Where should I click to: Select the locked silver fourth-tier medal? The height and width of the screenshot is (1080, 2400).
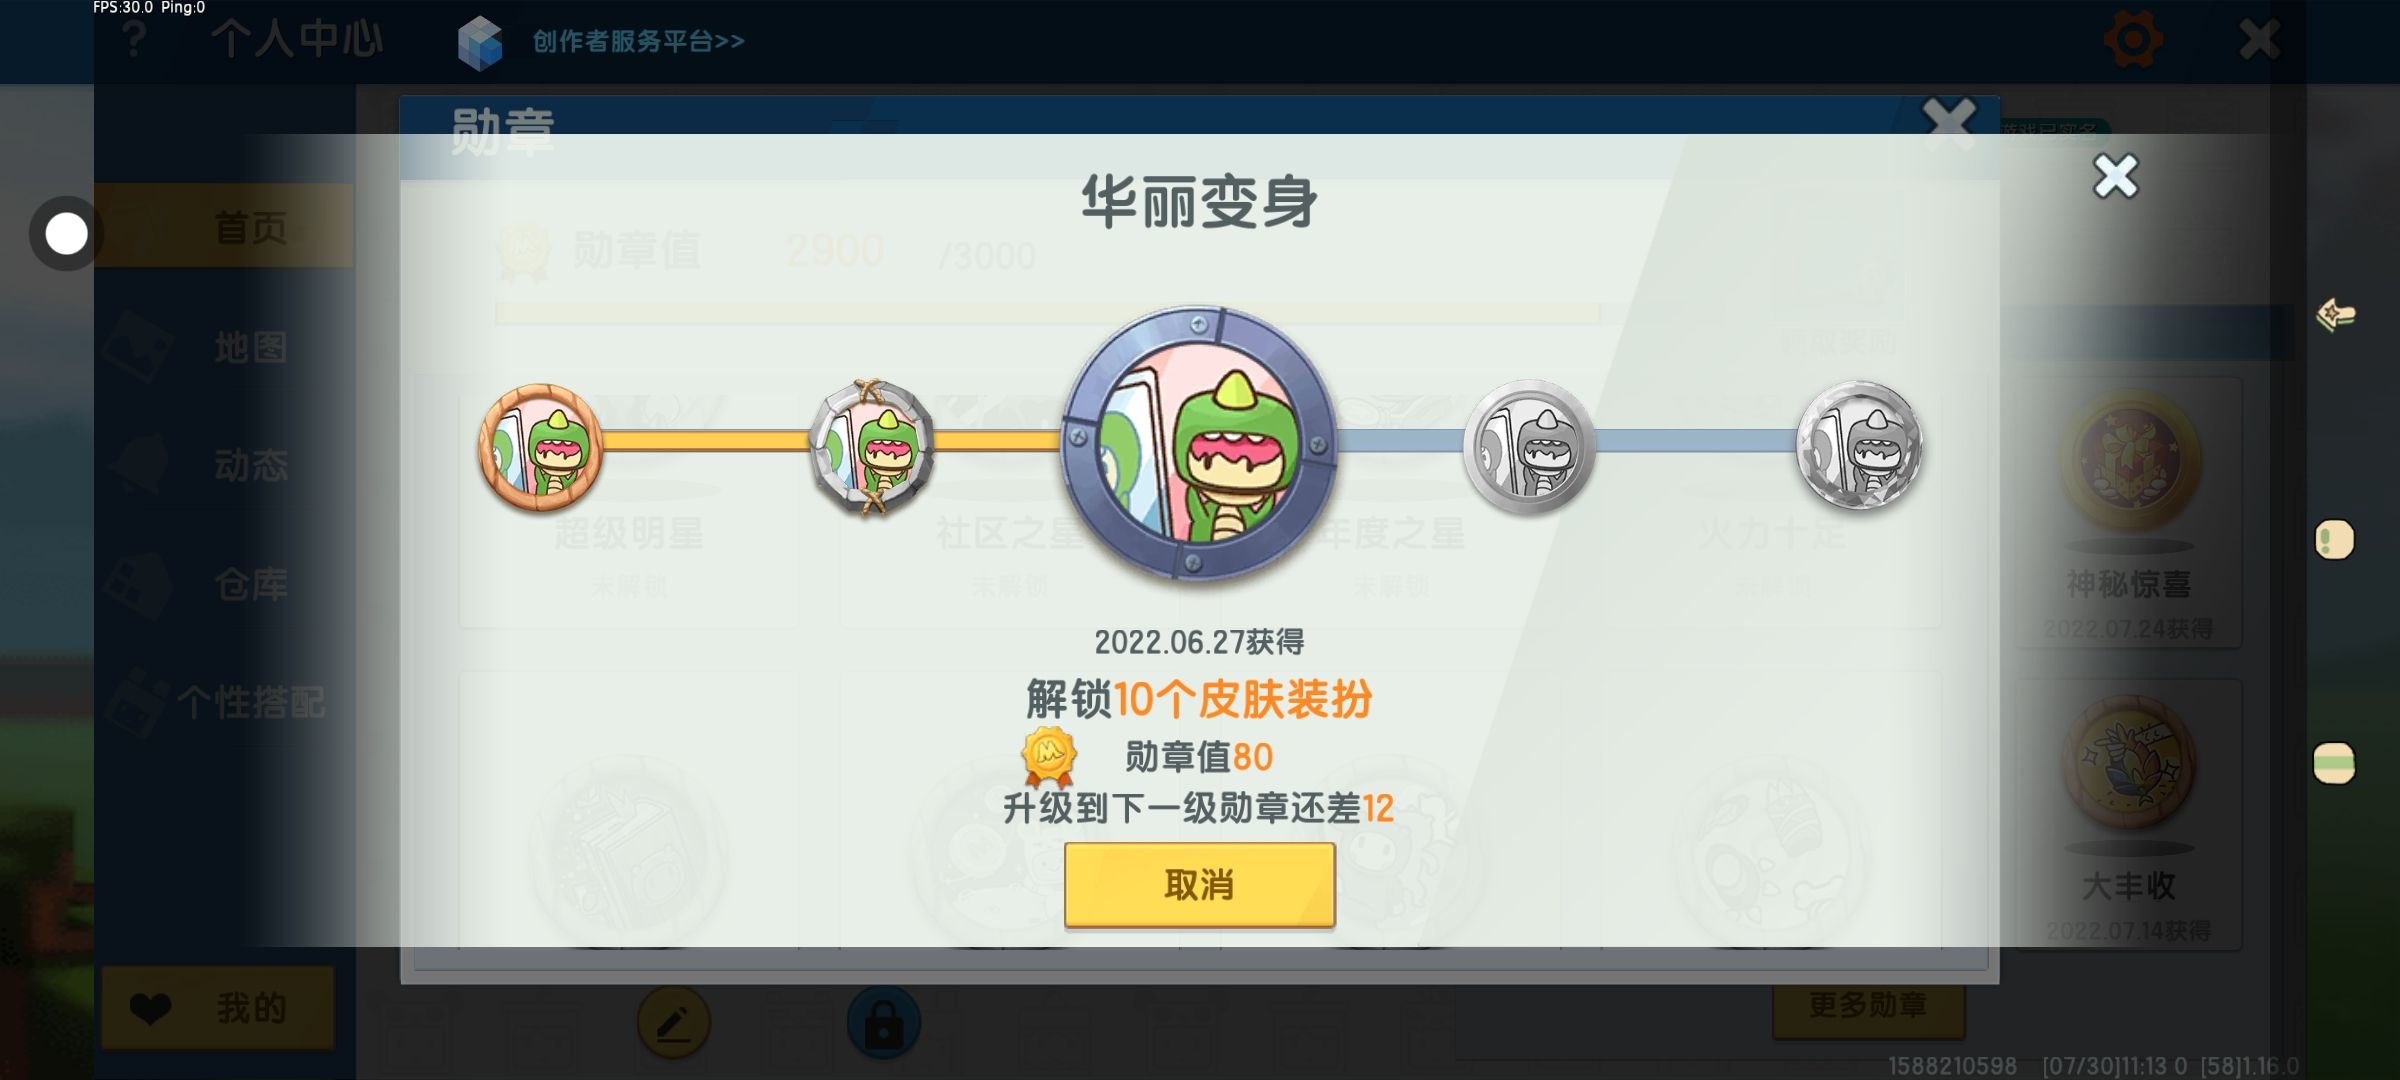point(1529,447)
